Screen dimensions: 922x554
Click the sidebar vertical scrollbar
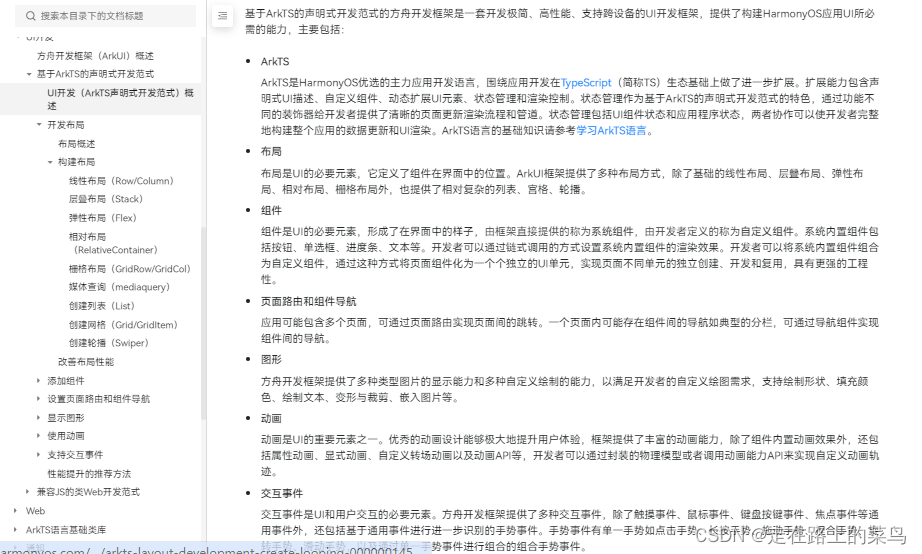203,322
